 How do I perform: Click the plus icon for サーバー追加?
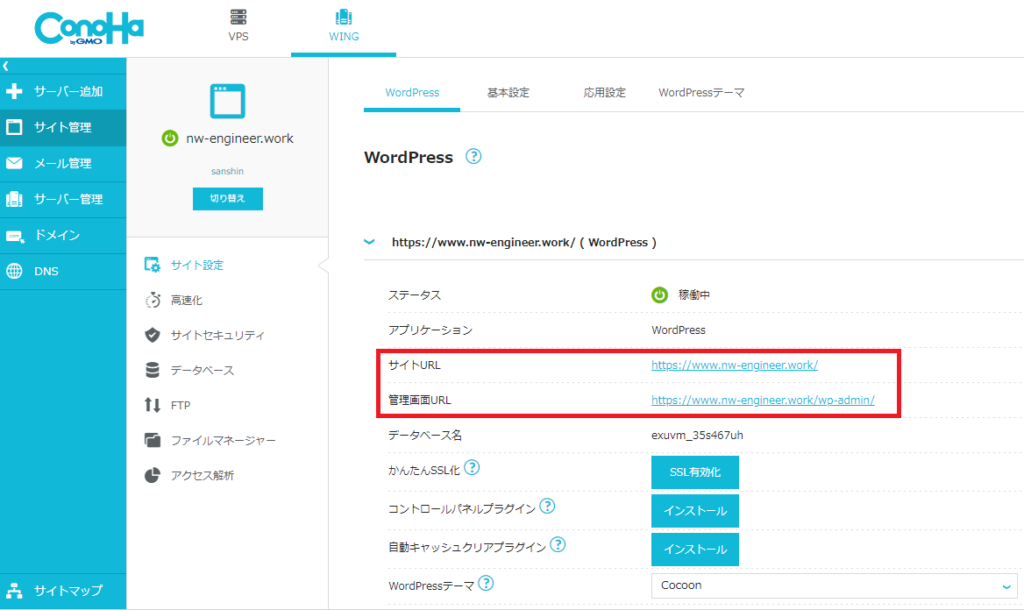click(x=14, y=91)
